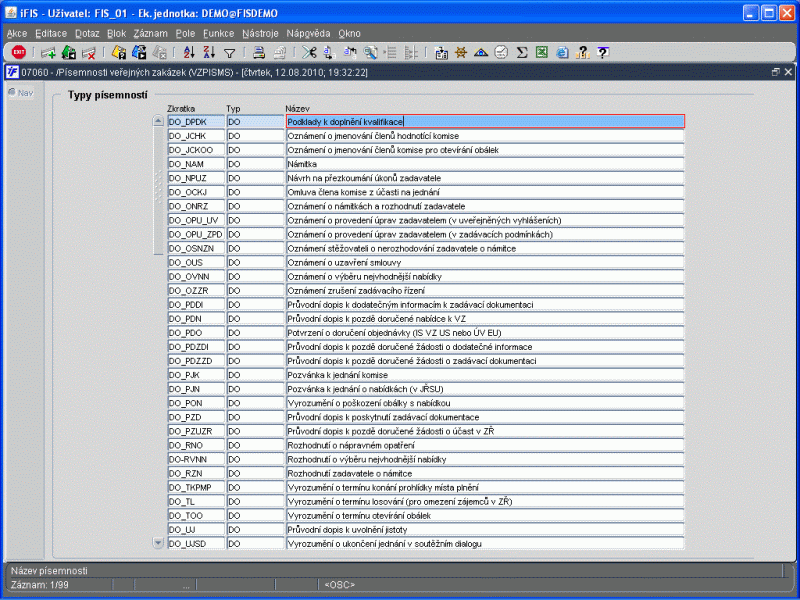The image size is (800, 600).
Task: Open the Dotaz menu
Action: click(87, 34)
